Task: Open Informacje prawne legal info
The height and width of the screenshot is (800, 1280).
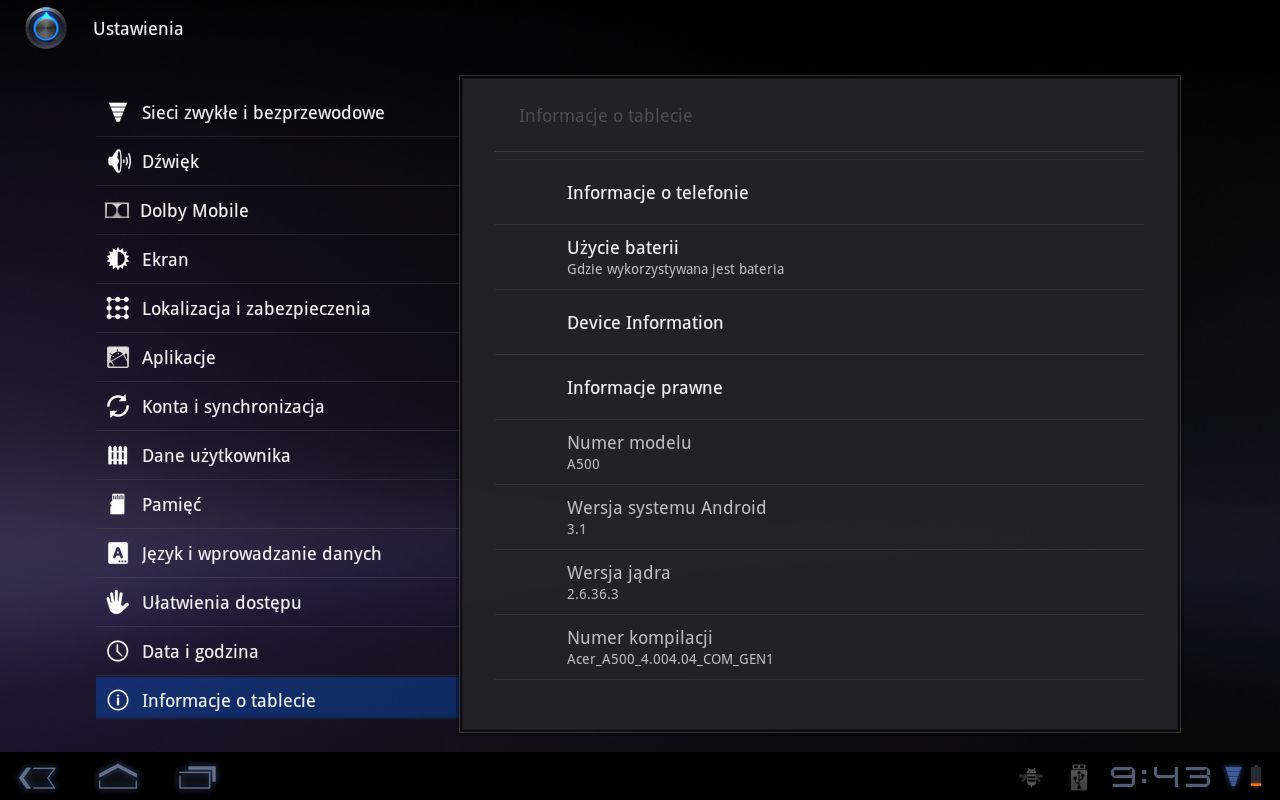Action: [x=819, y=387]
